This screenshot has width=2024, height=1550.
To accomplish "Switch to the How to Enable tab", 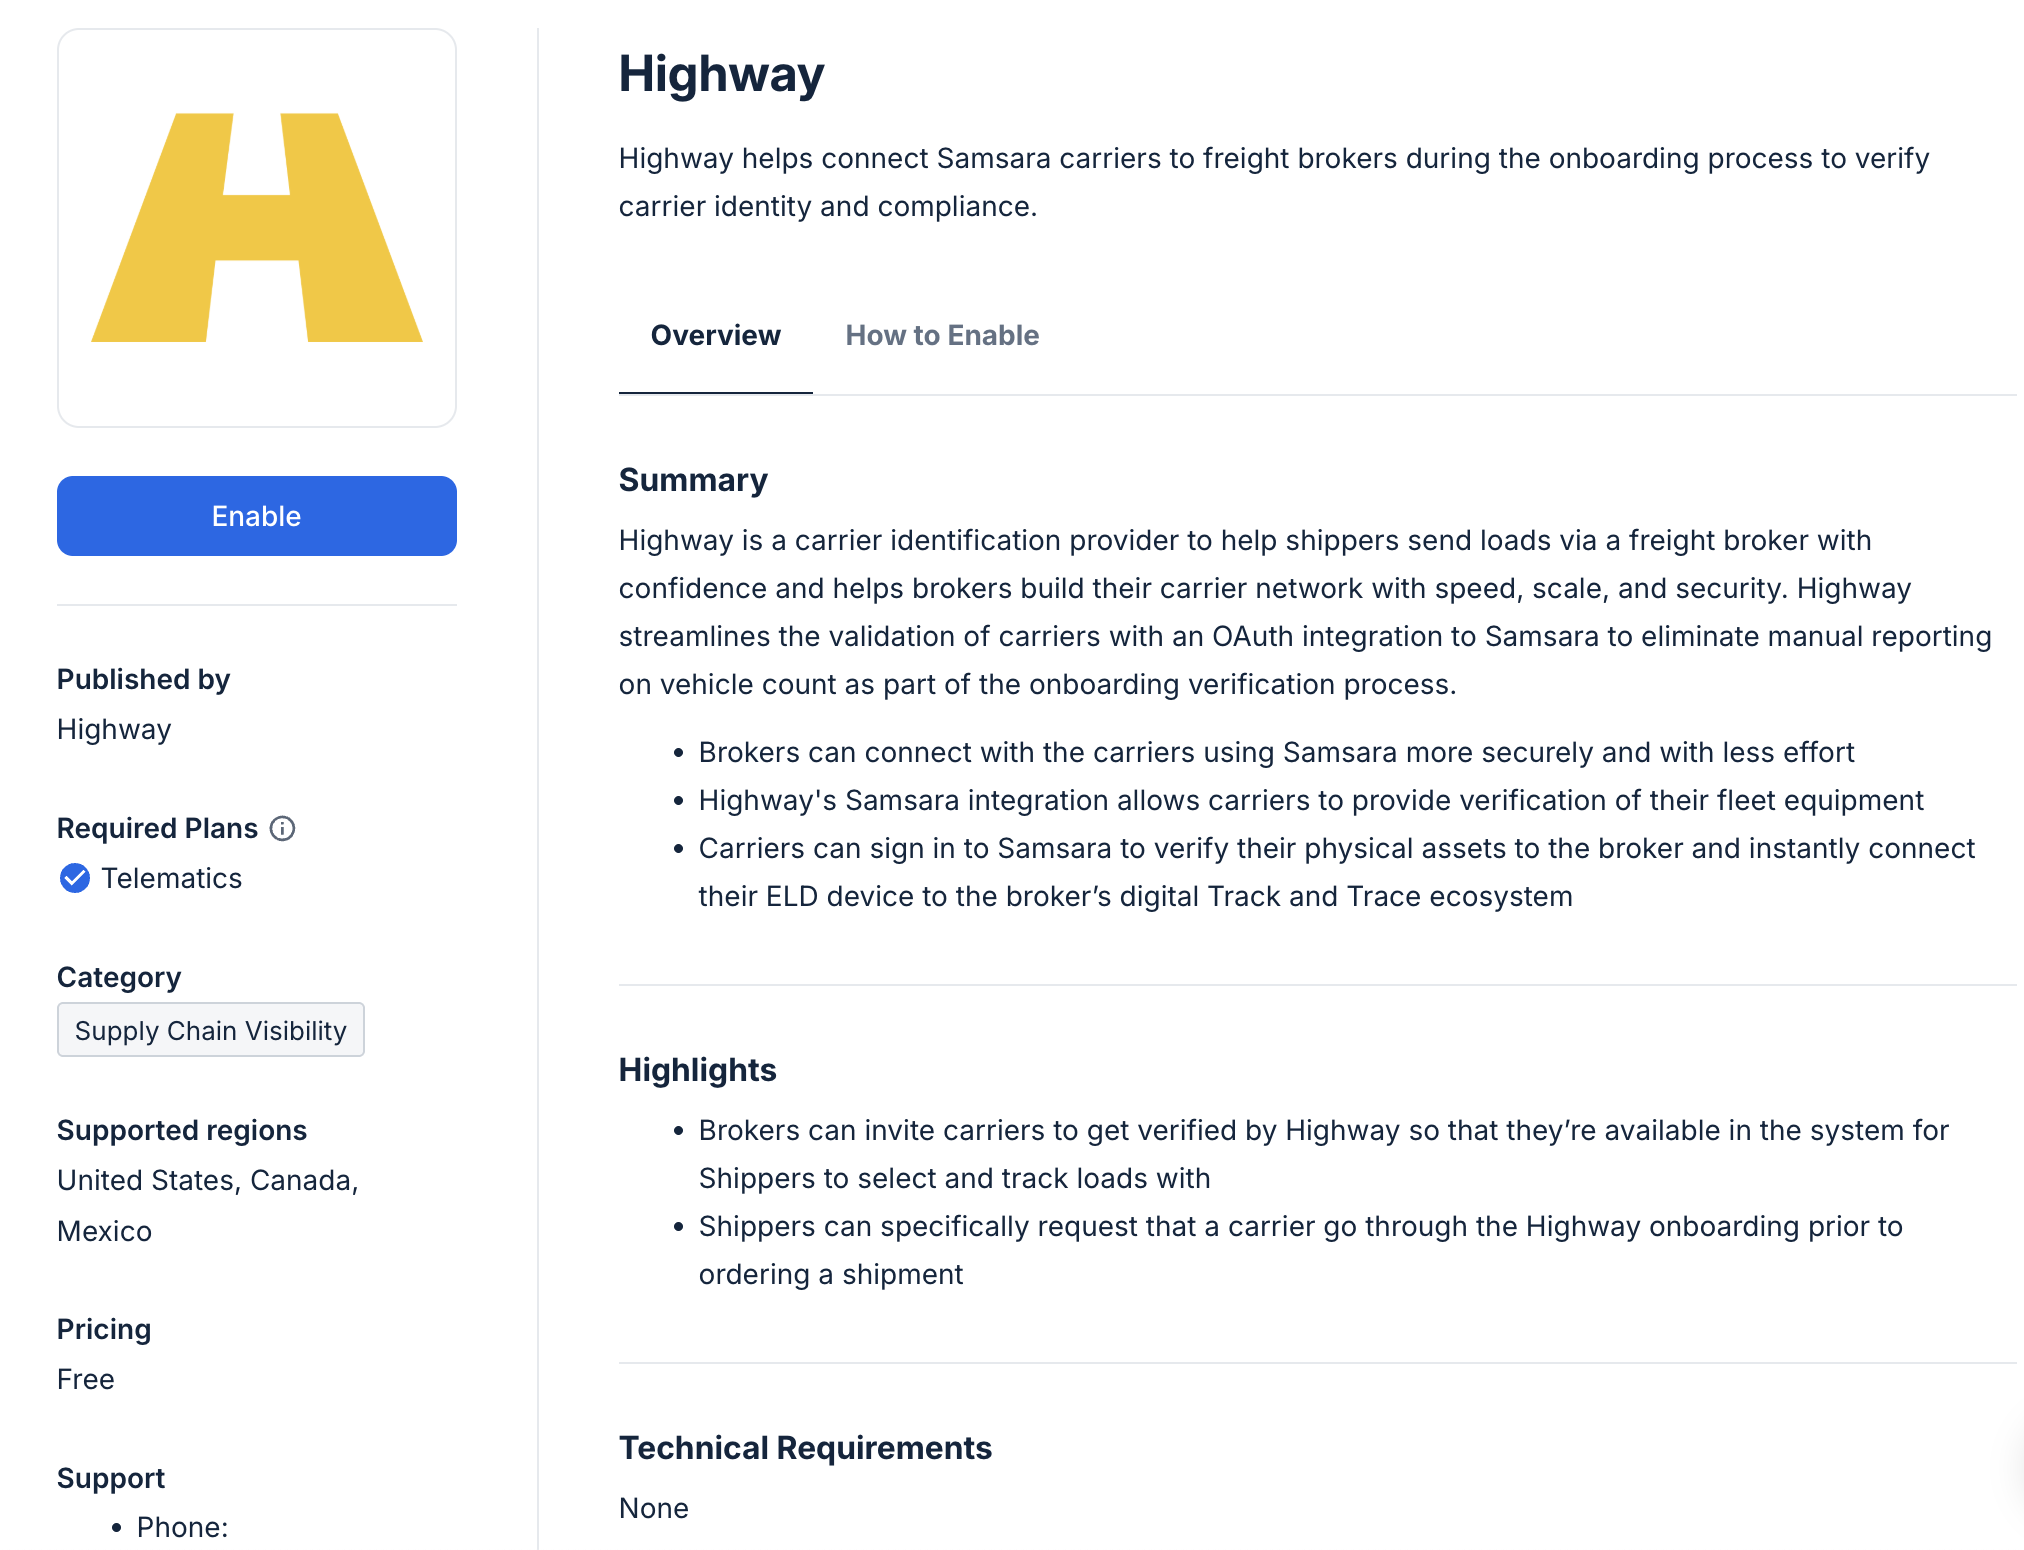I will 941,335.
